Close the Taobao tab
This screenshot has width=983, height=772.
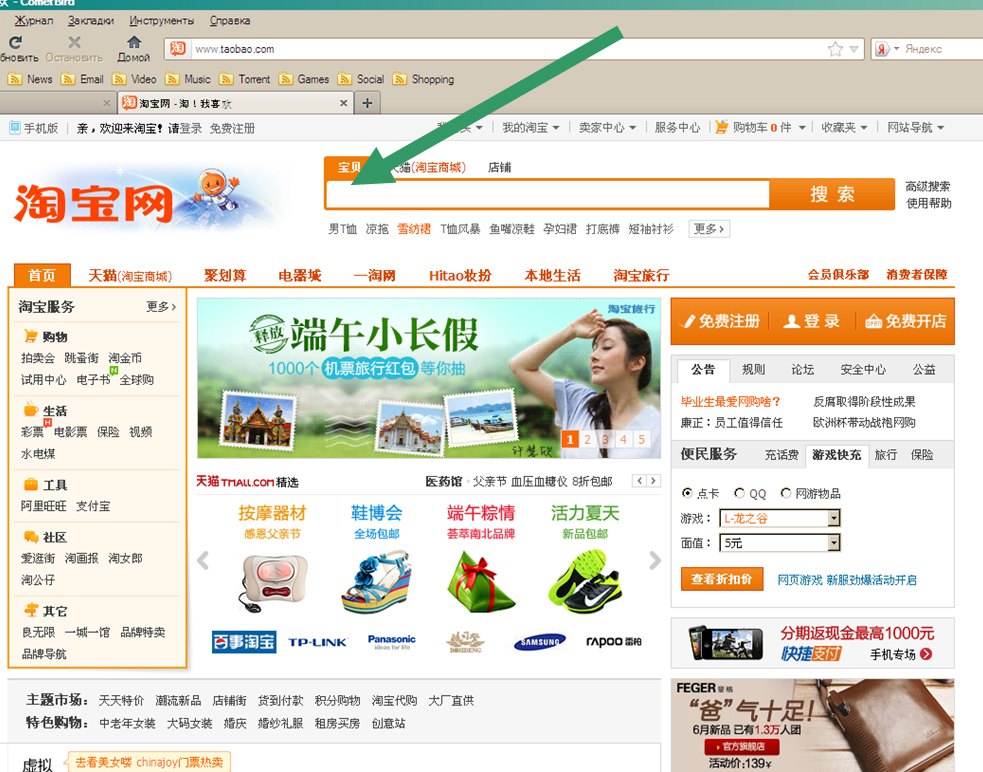click(x=344, y=103)
